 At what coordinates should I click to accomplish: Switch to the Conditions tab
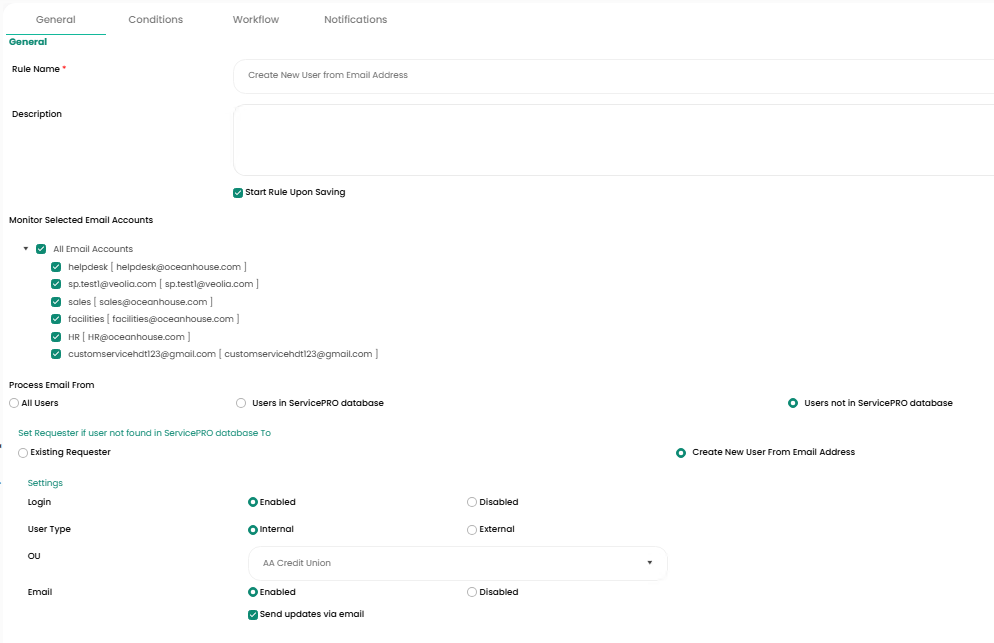155,20
